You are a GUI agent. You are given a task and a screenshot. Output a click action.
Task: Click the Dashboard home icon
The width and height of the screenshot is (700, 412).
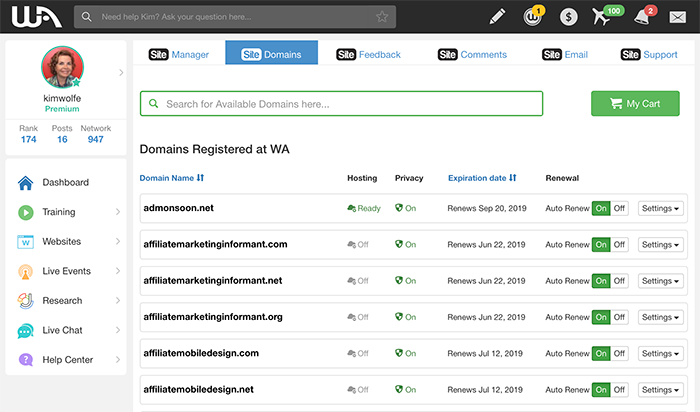coord(25,183)
